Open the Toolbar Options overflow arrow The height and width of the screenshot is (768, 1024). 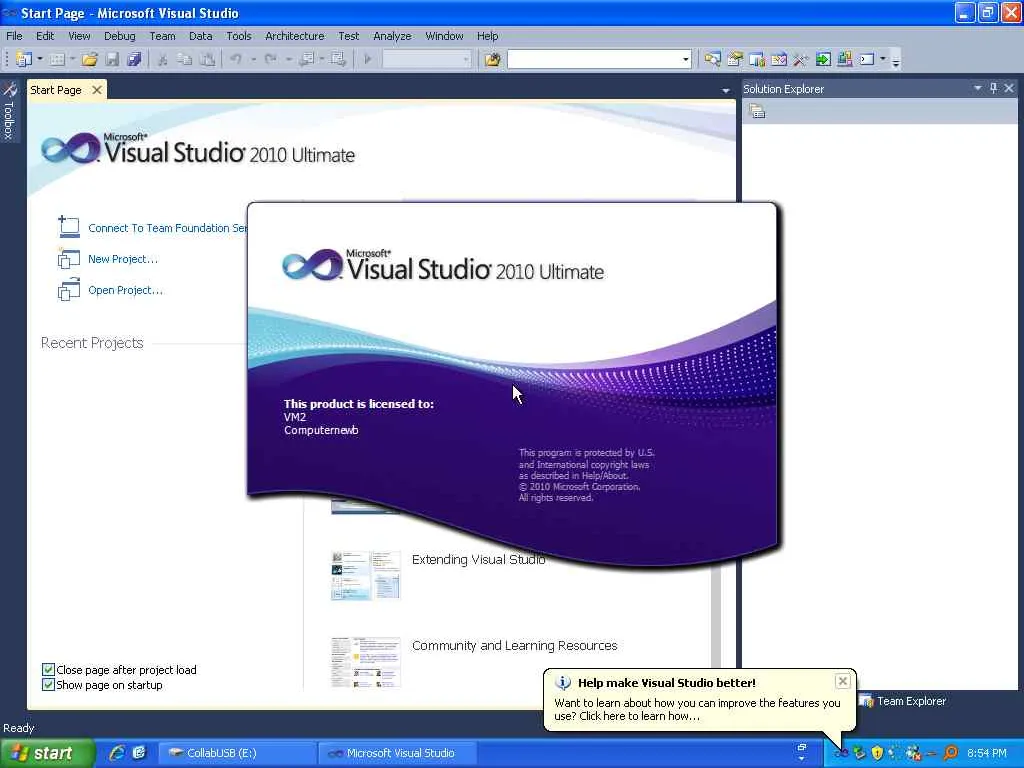coord(896,61)
